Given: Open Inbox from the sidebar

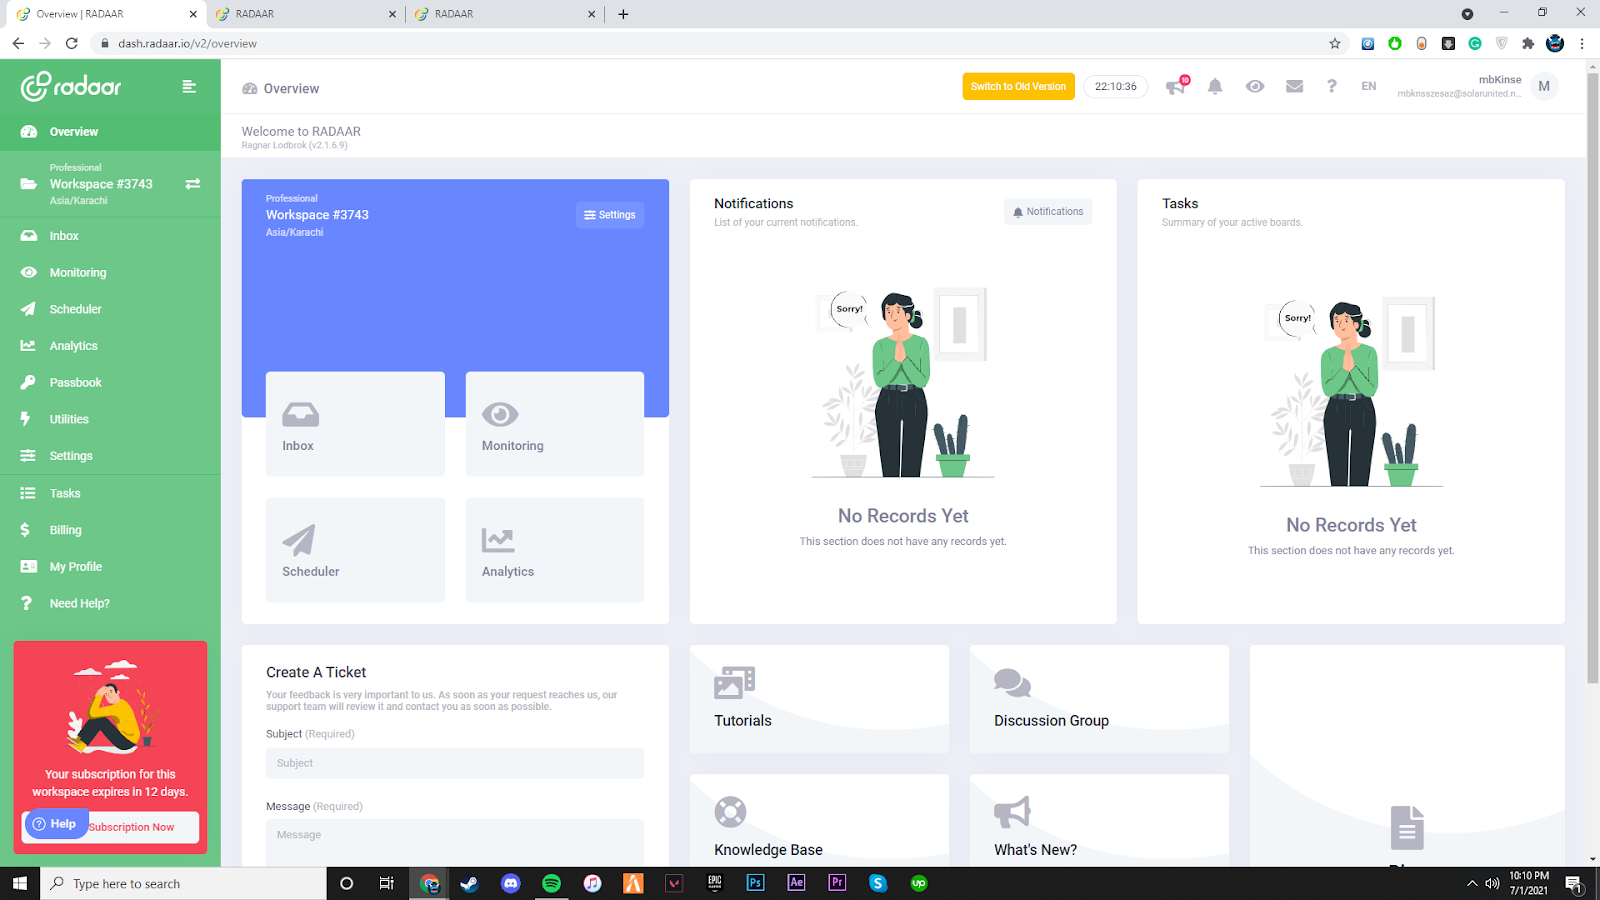Looking at the screenshot, I should [x=110, y=236].
